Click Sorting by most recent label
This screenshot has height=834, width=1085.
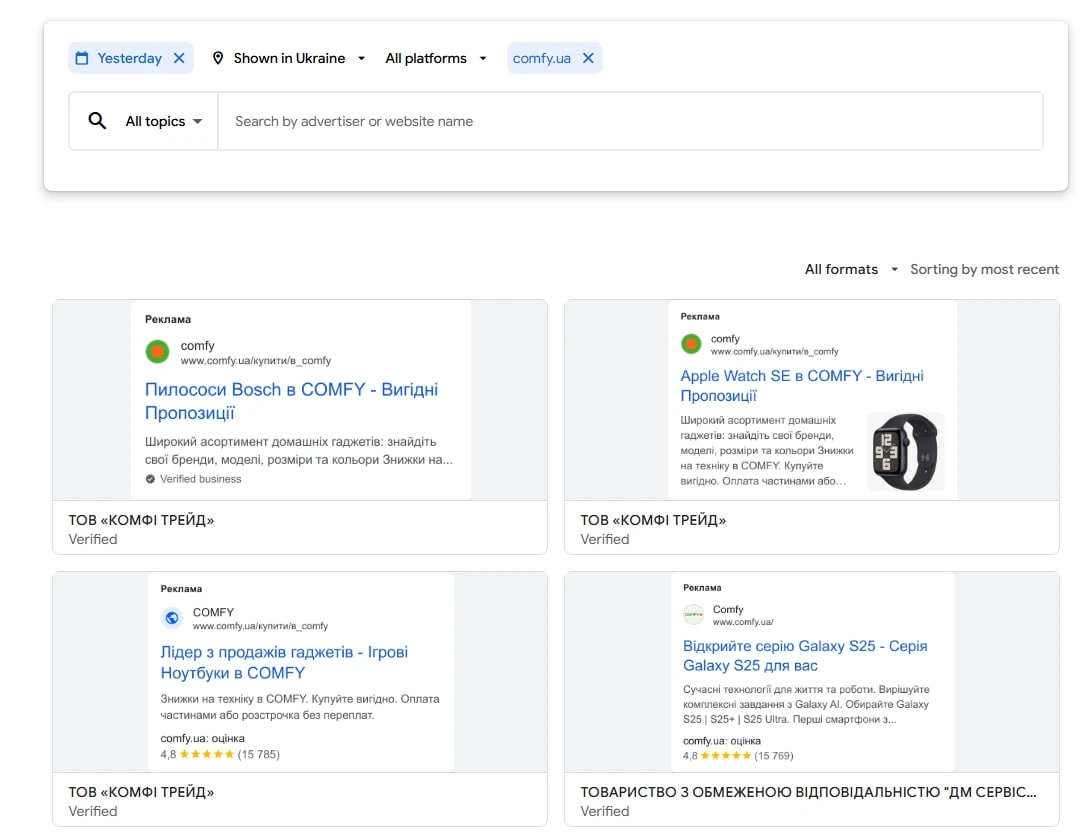[x=984, y=269]
